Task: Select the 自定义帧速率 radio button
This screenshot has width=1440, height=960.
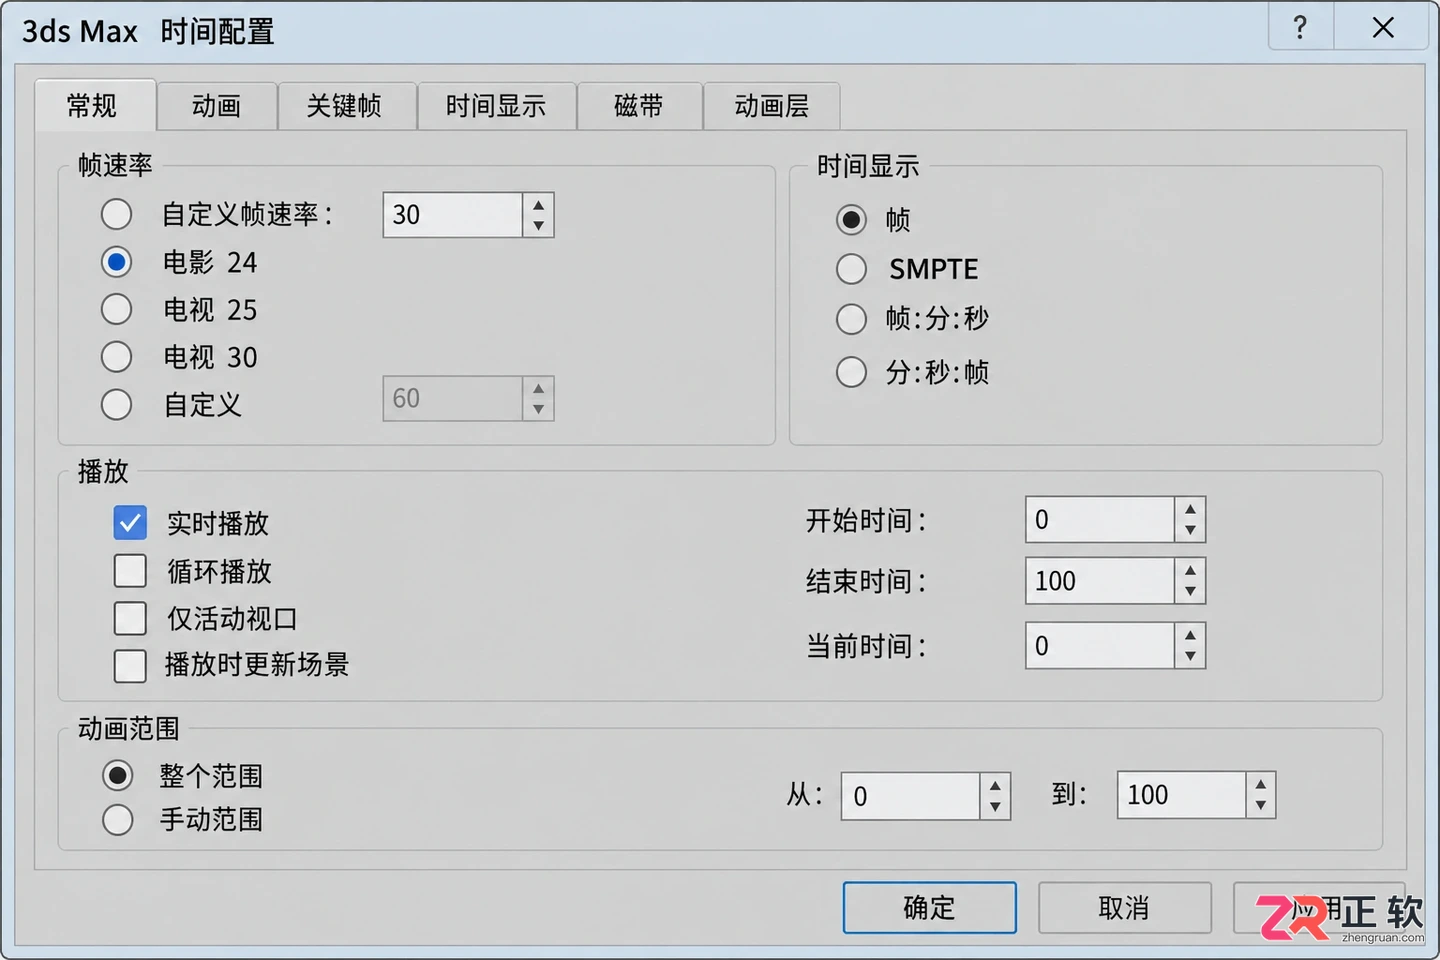Action: pyautogui.click(x=117, y=214)
